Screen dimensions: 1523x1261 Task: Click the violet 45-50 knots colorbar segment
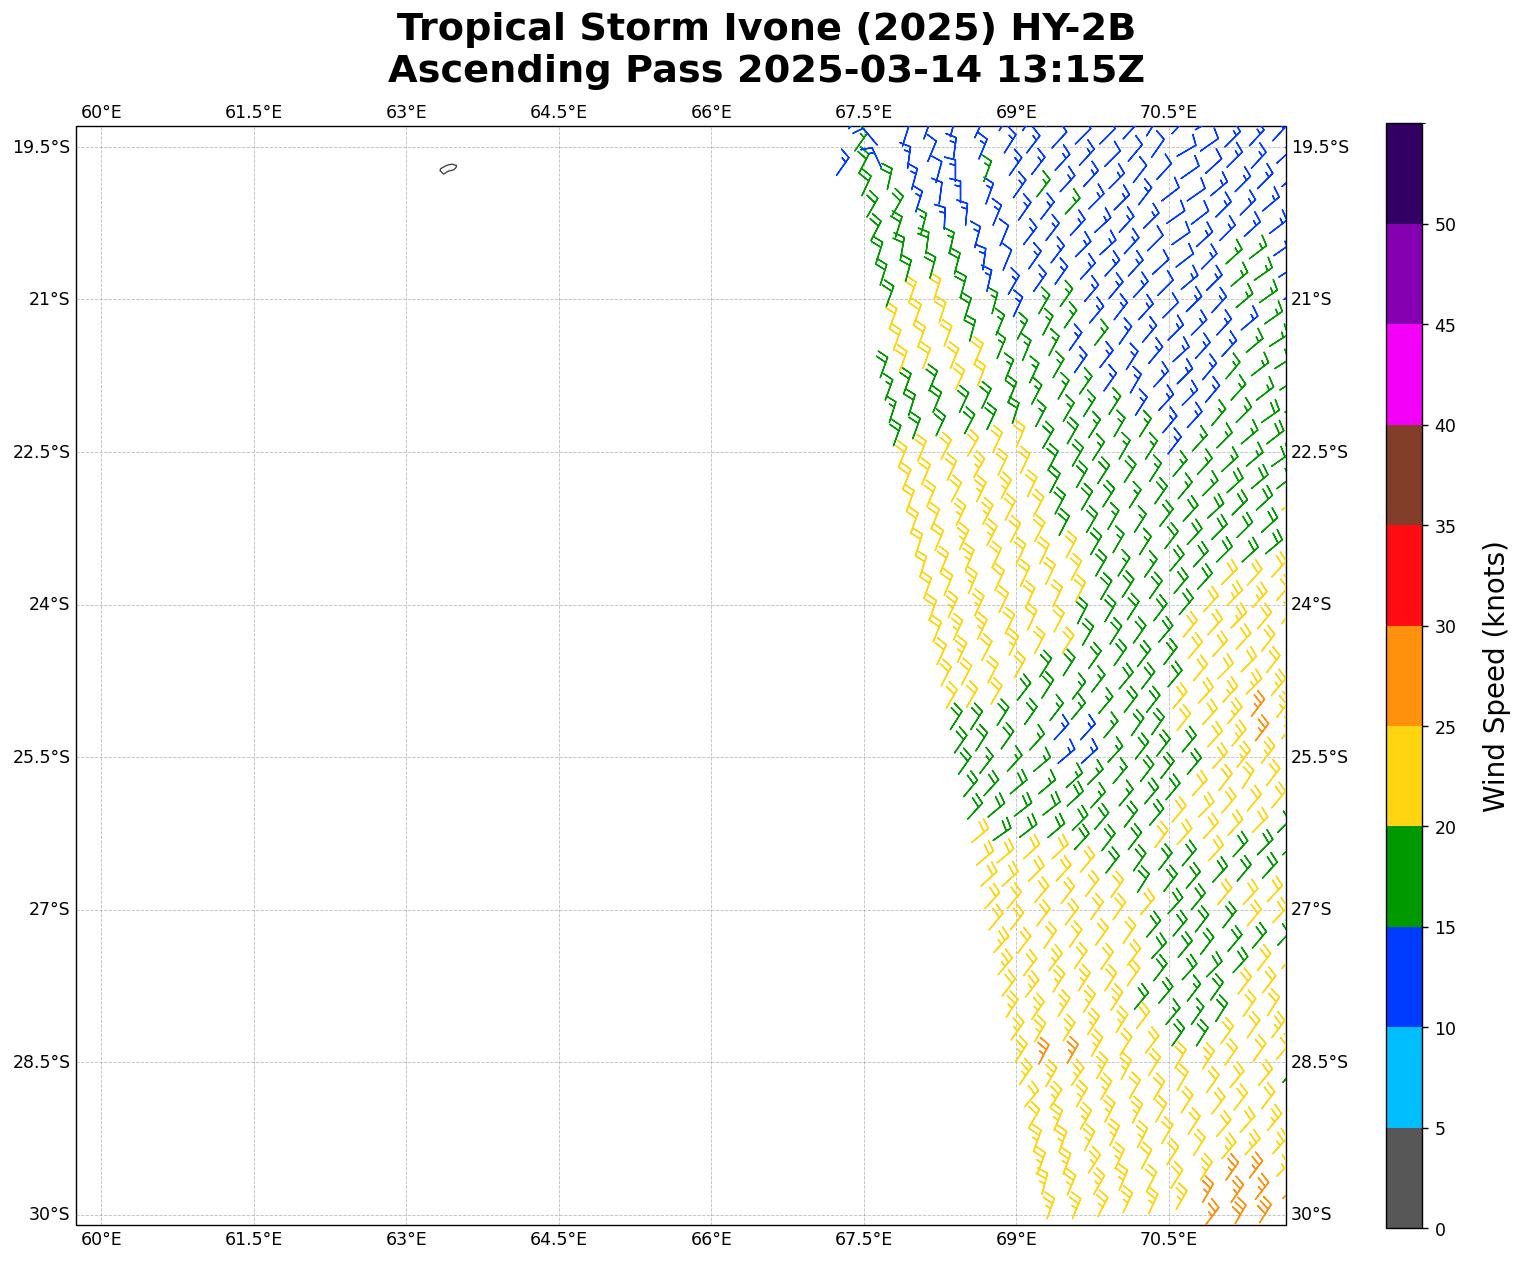pyautogui.click(x=1404, y=274)
